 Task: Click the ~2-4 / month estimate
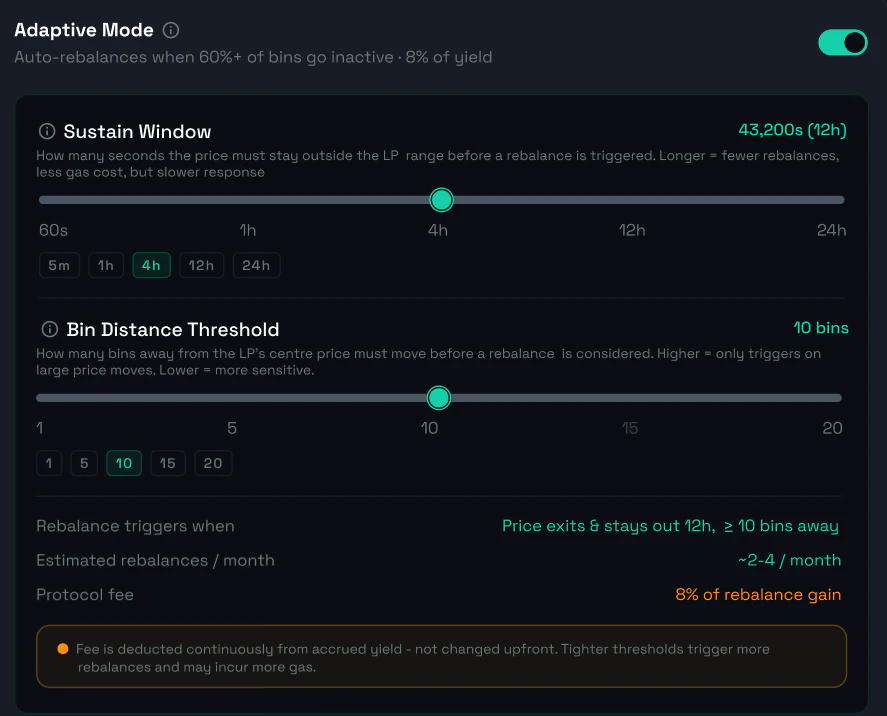[x=789, y=560]
